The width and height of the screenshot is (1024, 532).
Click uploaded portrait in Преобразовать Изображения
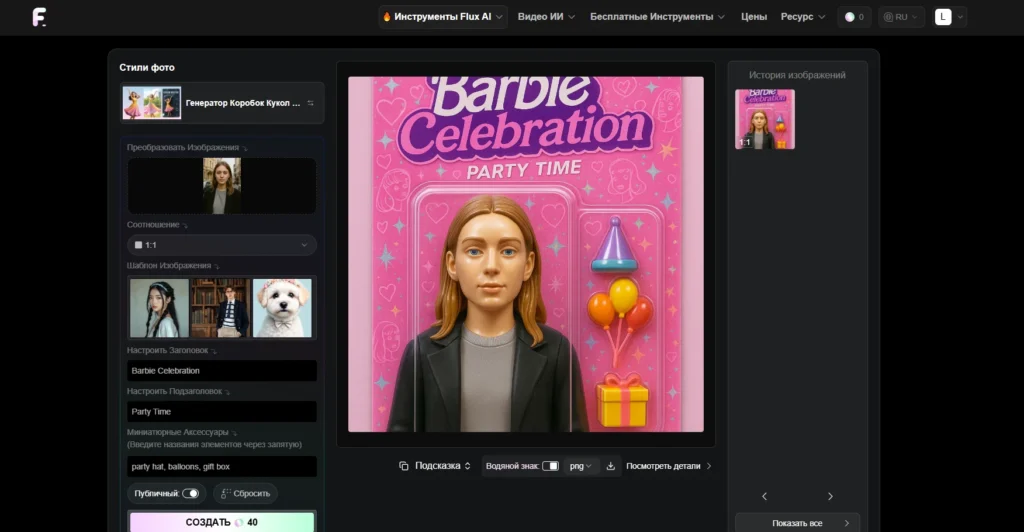pos(222,186)
